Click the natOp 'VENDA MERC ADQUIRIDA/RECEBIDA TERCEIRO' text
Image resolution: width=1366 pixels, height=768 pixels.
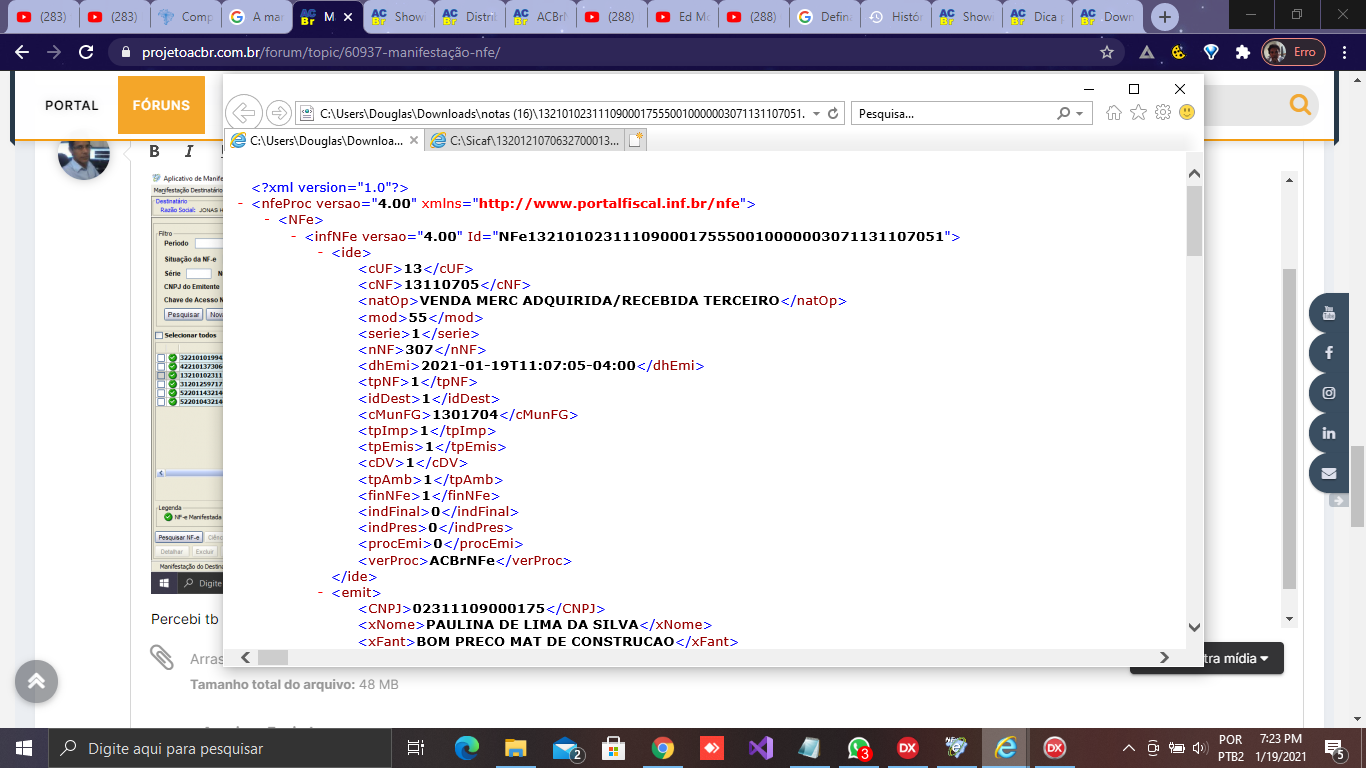coord(599,301)
